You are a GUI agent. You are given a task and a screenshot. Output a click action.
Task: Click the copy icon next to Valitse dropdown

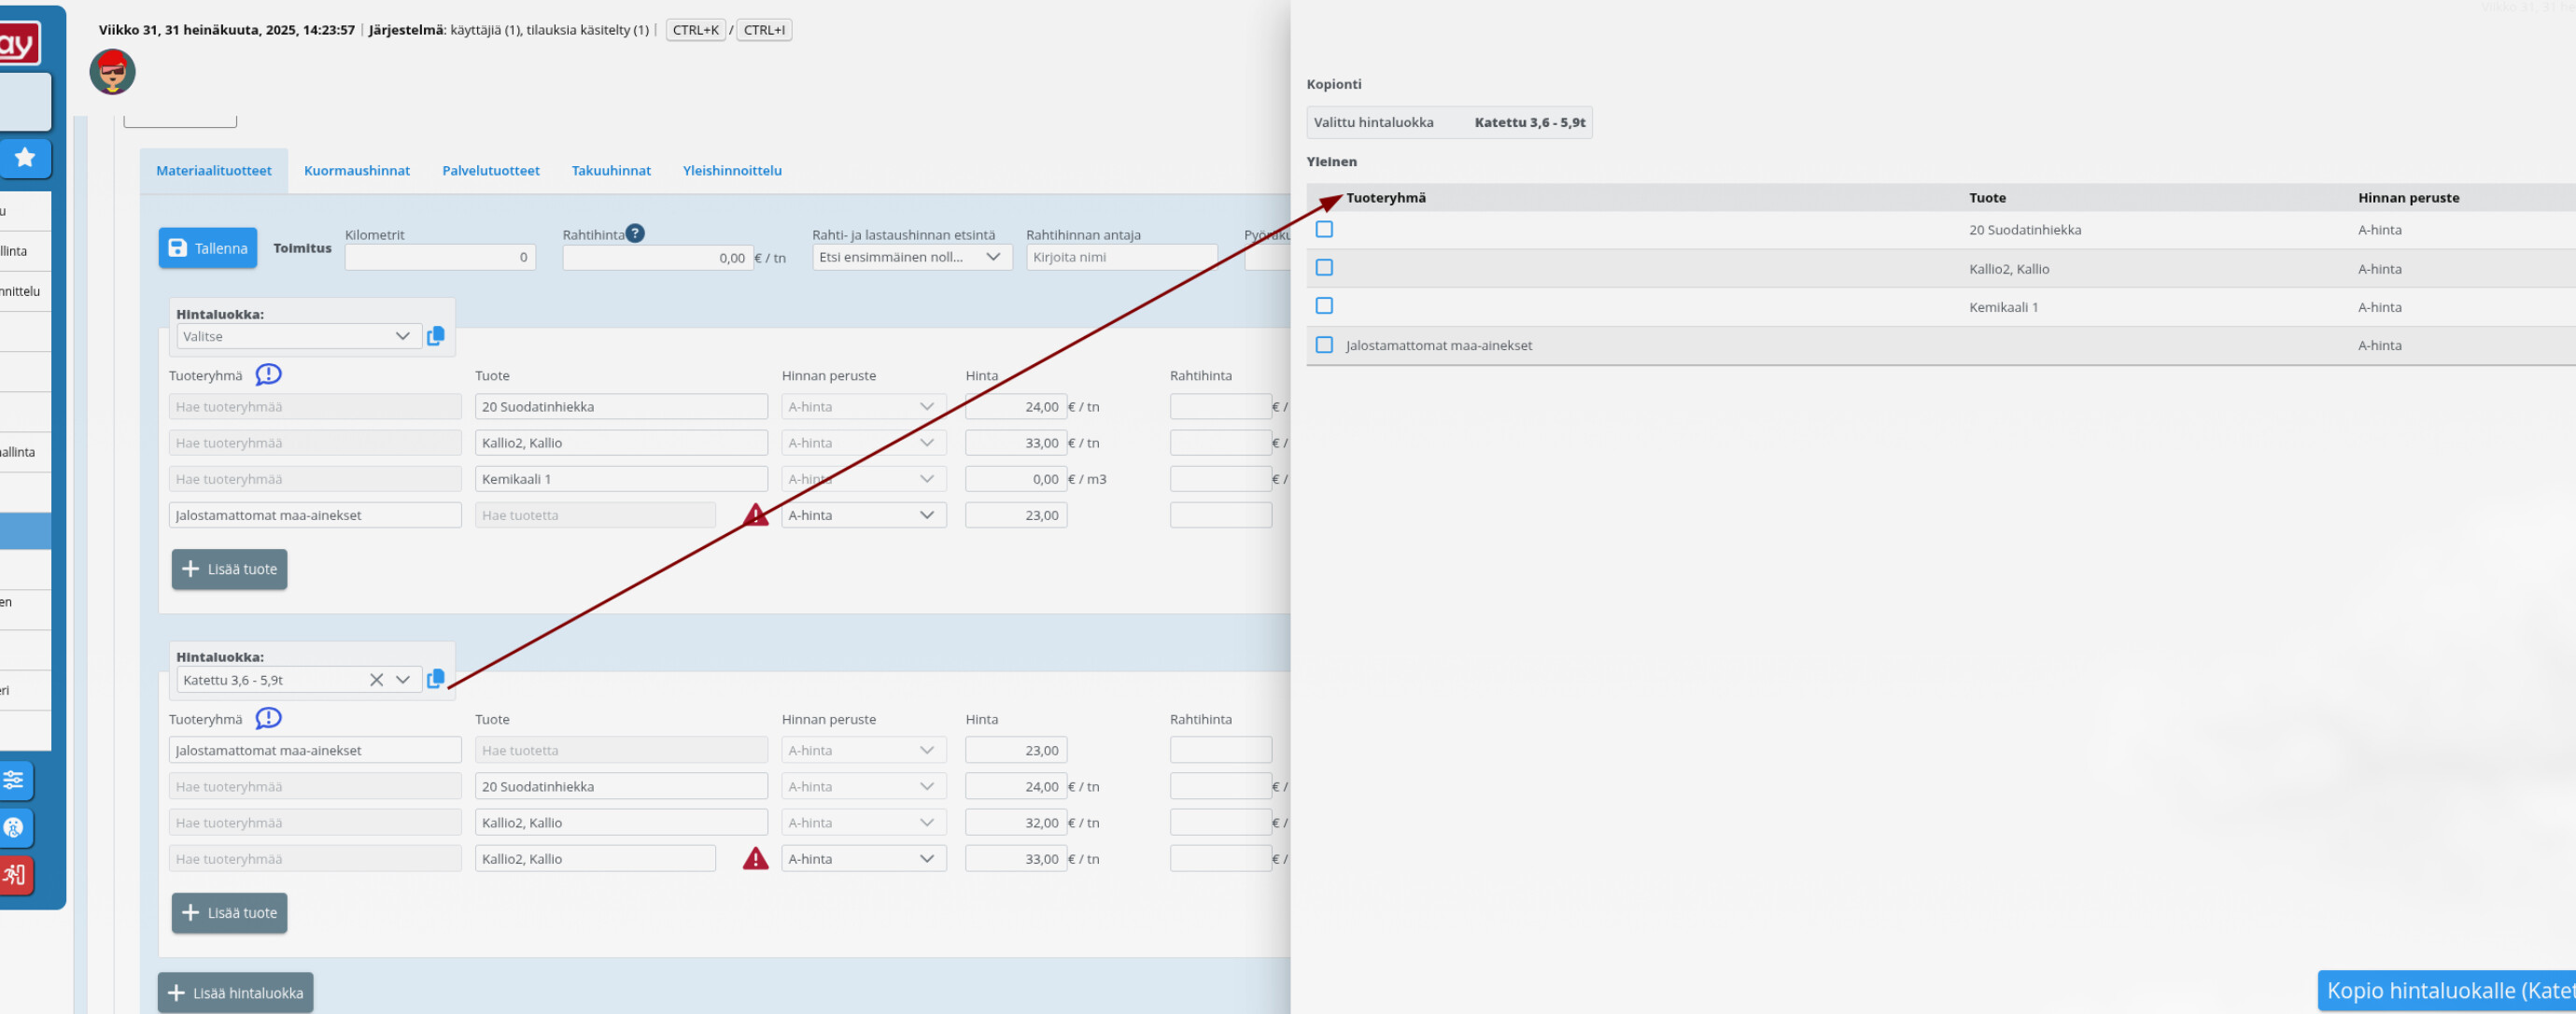tap(436, 336)
